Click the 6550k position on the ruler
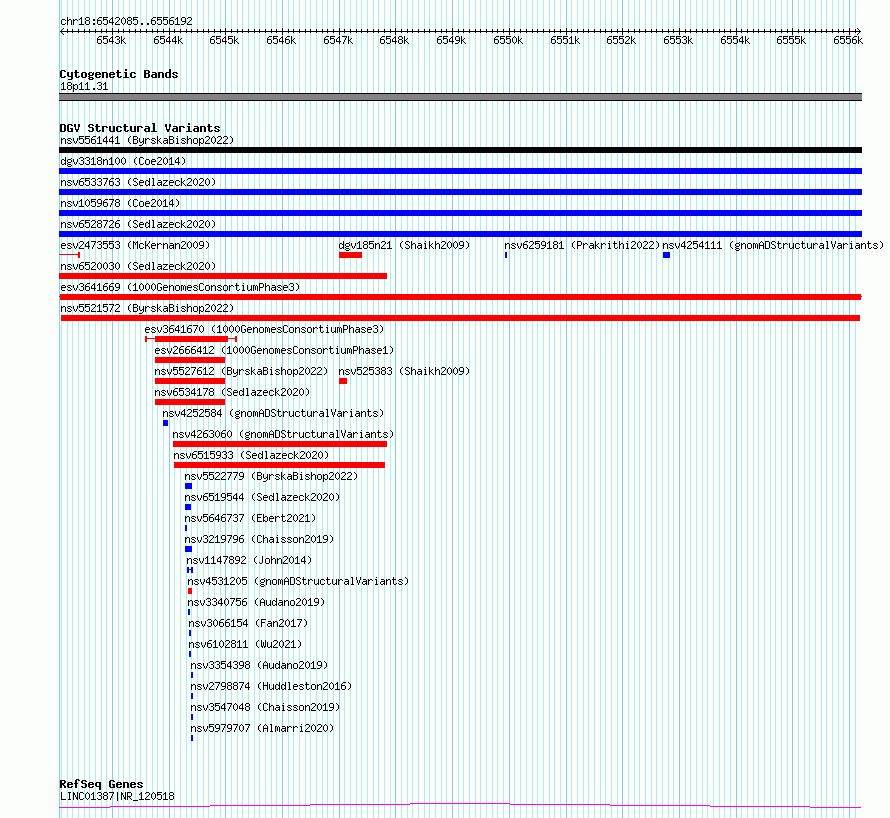This screenshot has height=818, width=890. 508,40
